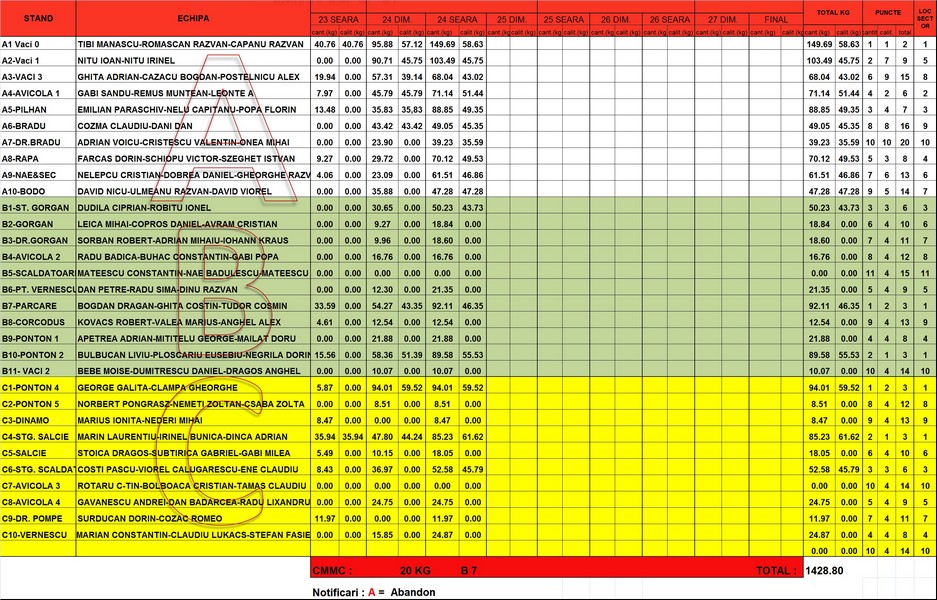
Task: Select stand cell B11- VACI 2
Action: [x=38, y=371]
